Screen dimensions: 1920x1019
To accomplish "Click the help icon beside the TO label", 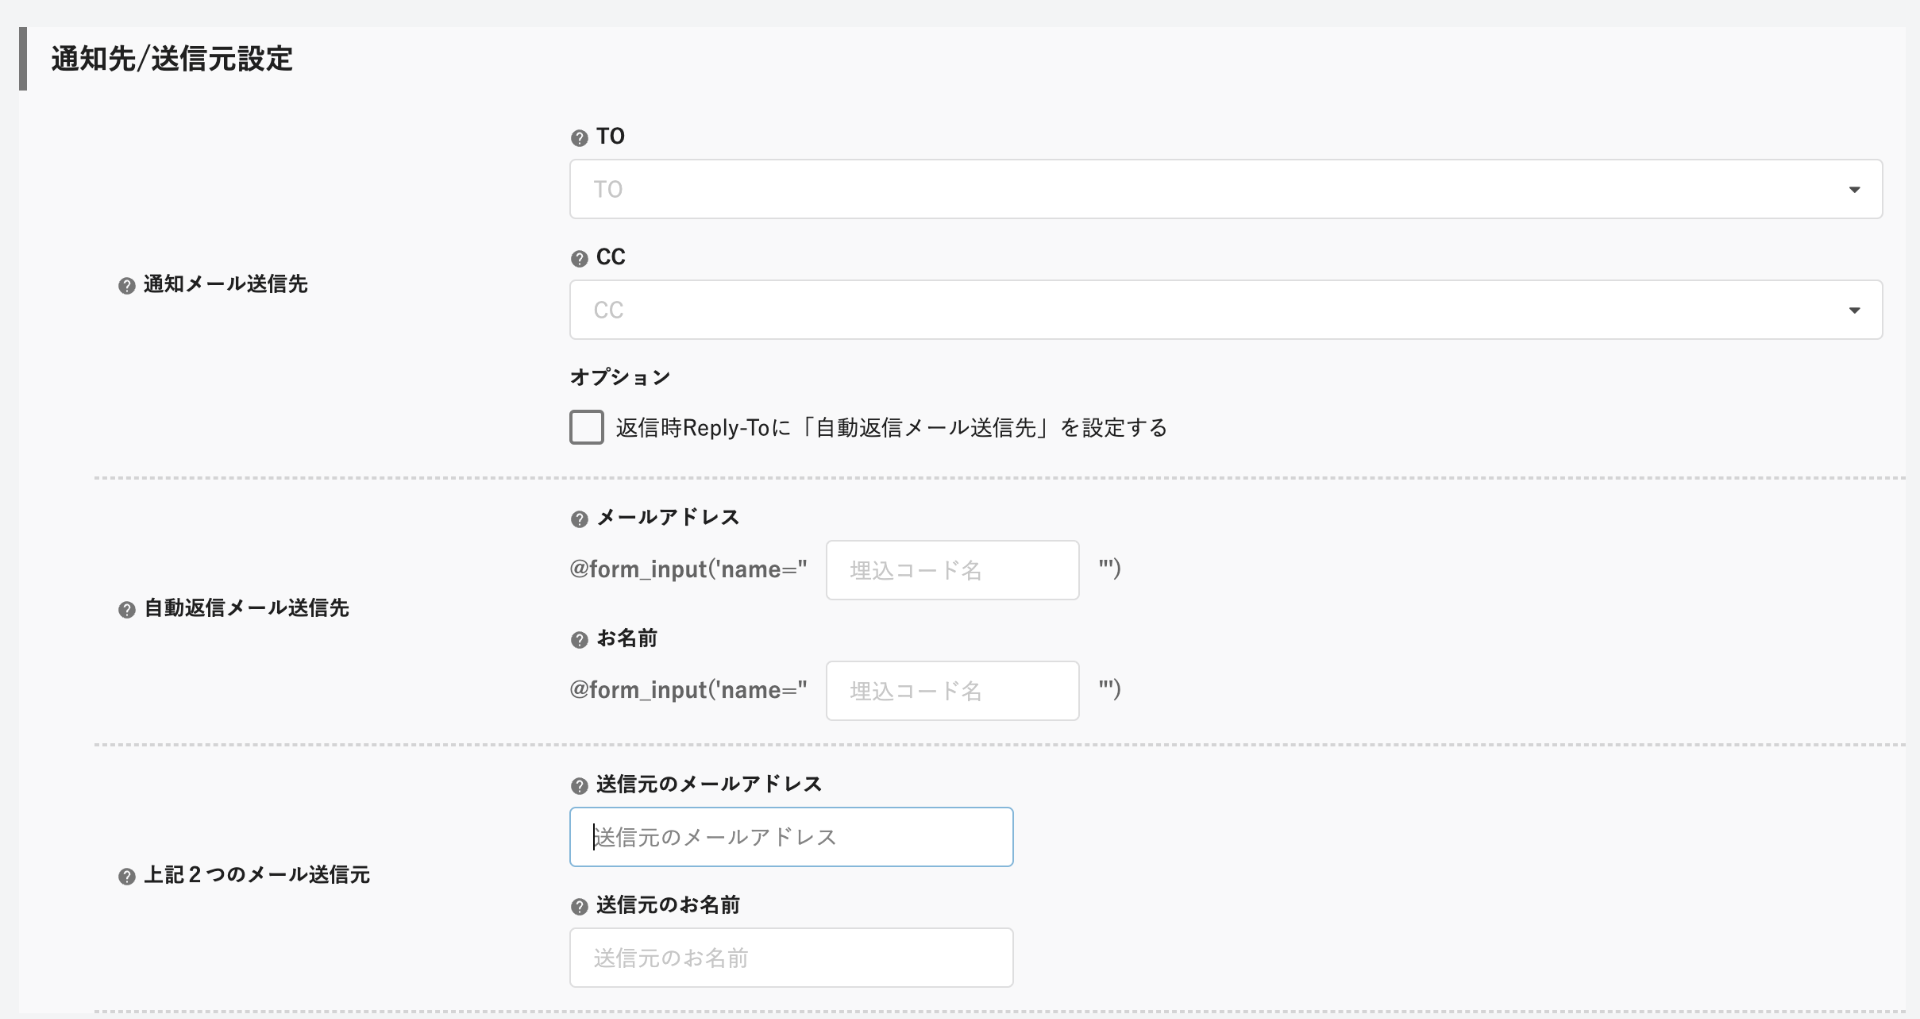I will 579,138.
